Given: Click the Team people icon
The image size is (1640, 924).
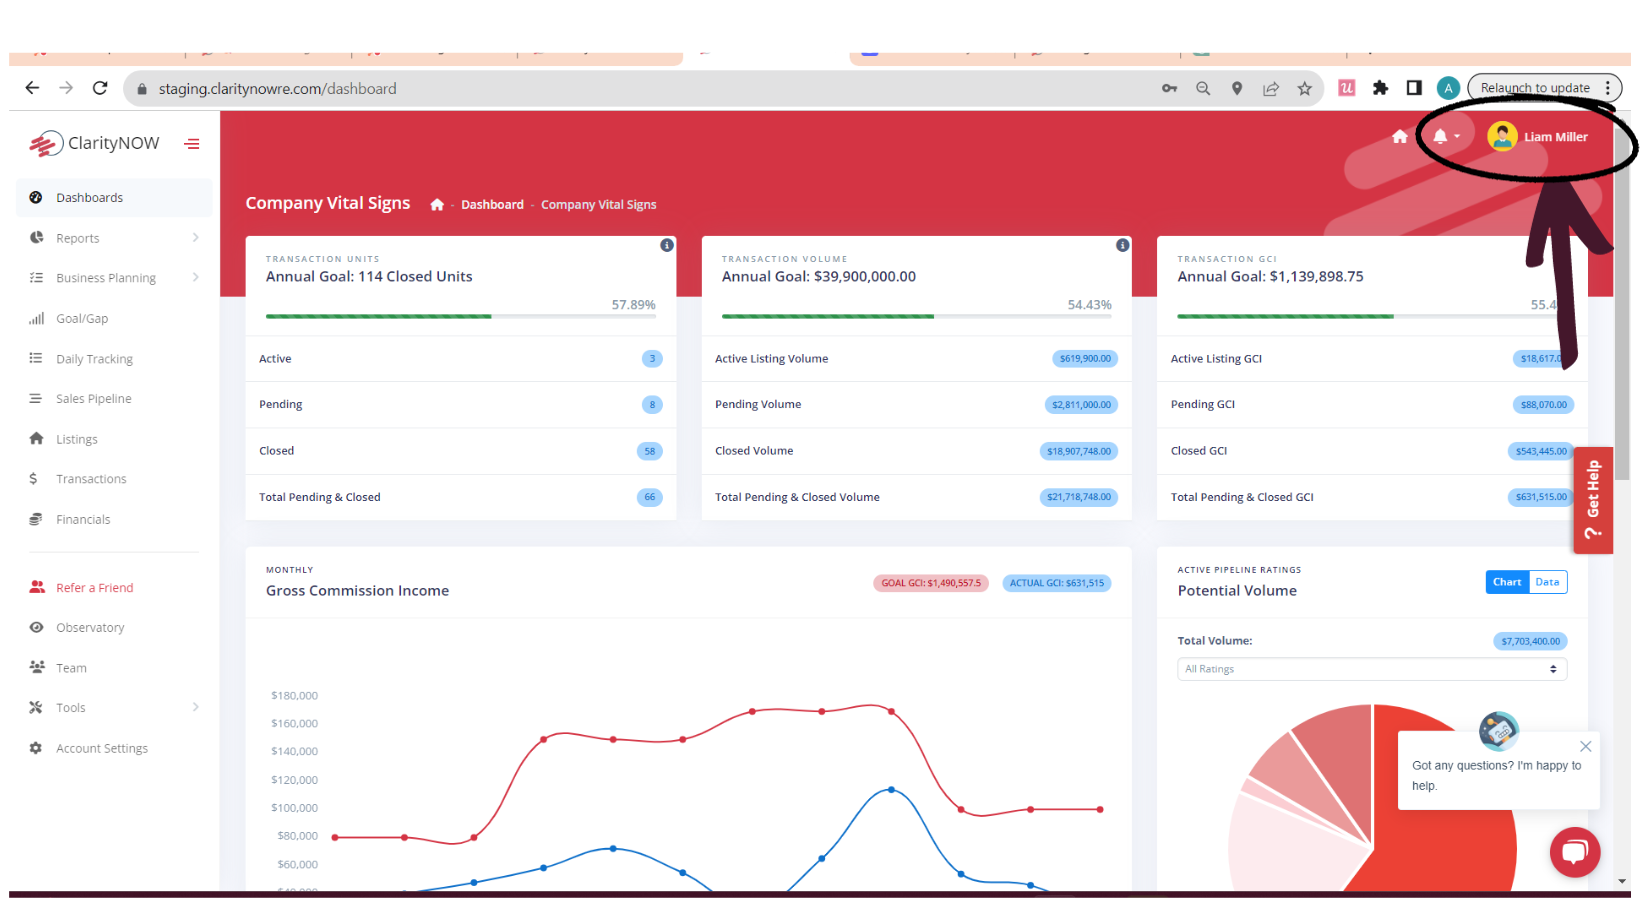Looking at the screenshot, I should coord(37,667).
